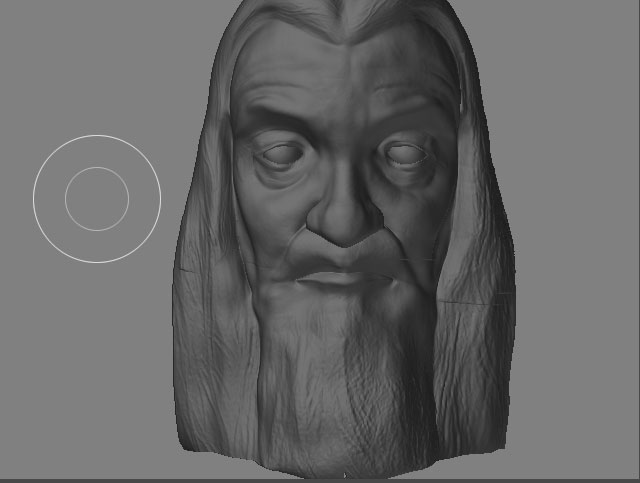Click the beard below the model's chin
The image size is (640, 483).
coord(347,384)
